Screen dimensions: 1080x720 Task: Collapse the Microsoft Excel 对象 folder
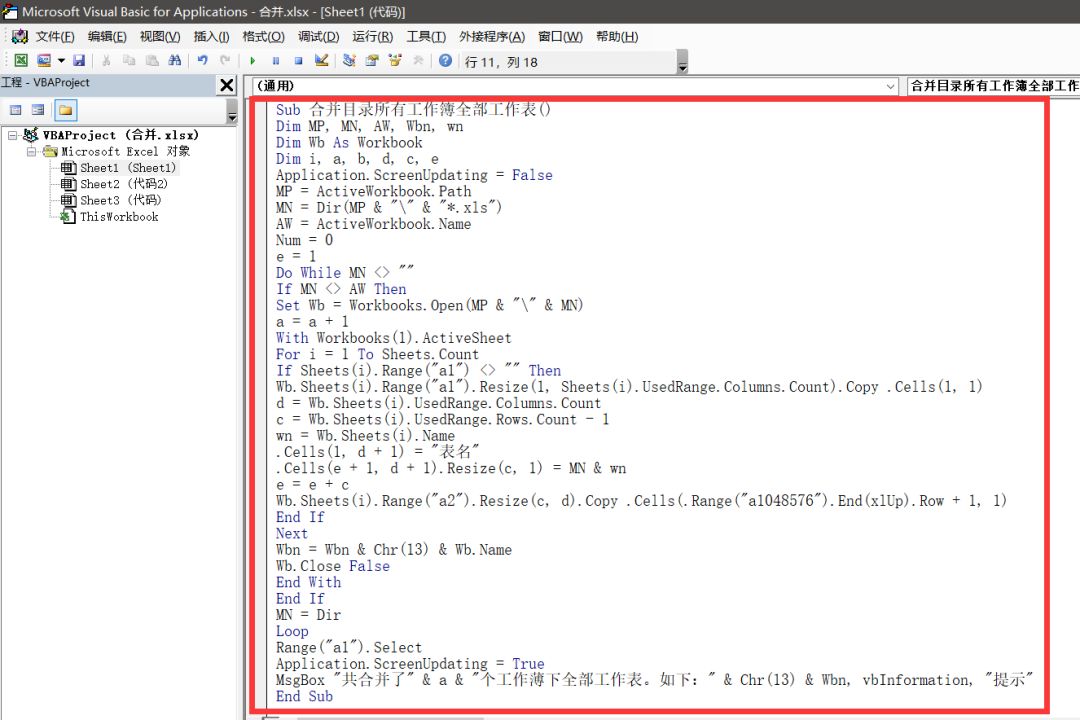tap(32, 152)
